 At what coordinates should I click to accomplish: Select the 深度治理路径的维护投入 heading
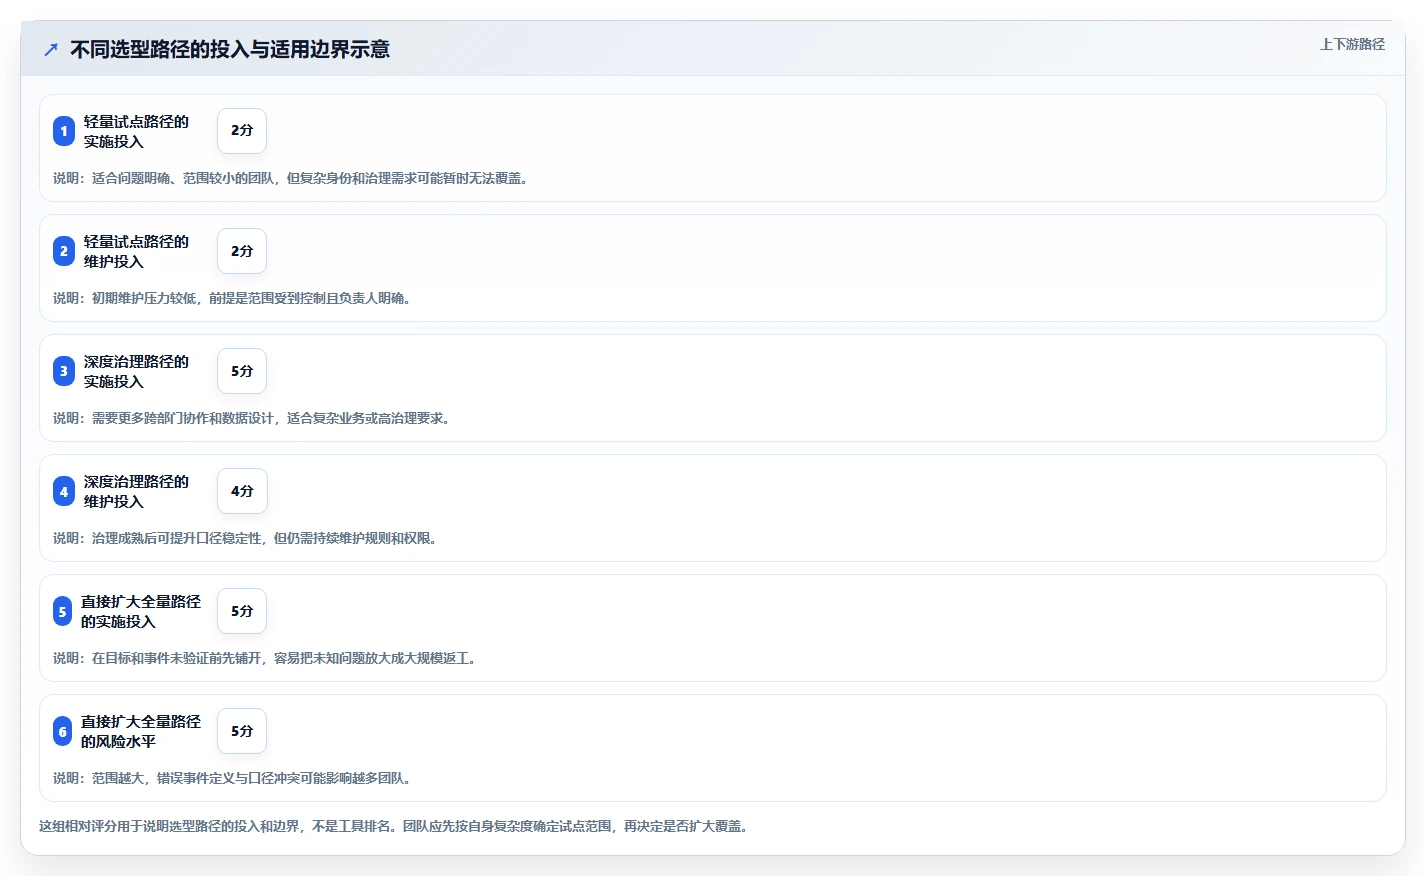136,491
